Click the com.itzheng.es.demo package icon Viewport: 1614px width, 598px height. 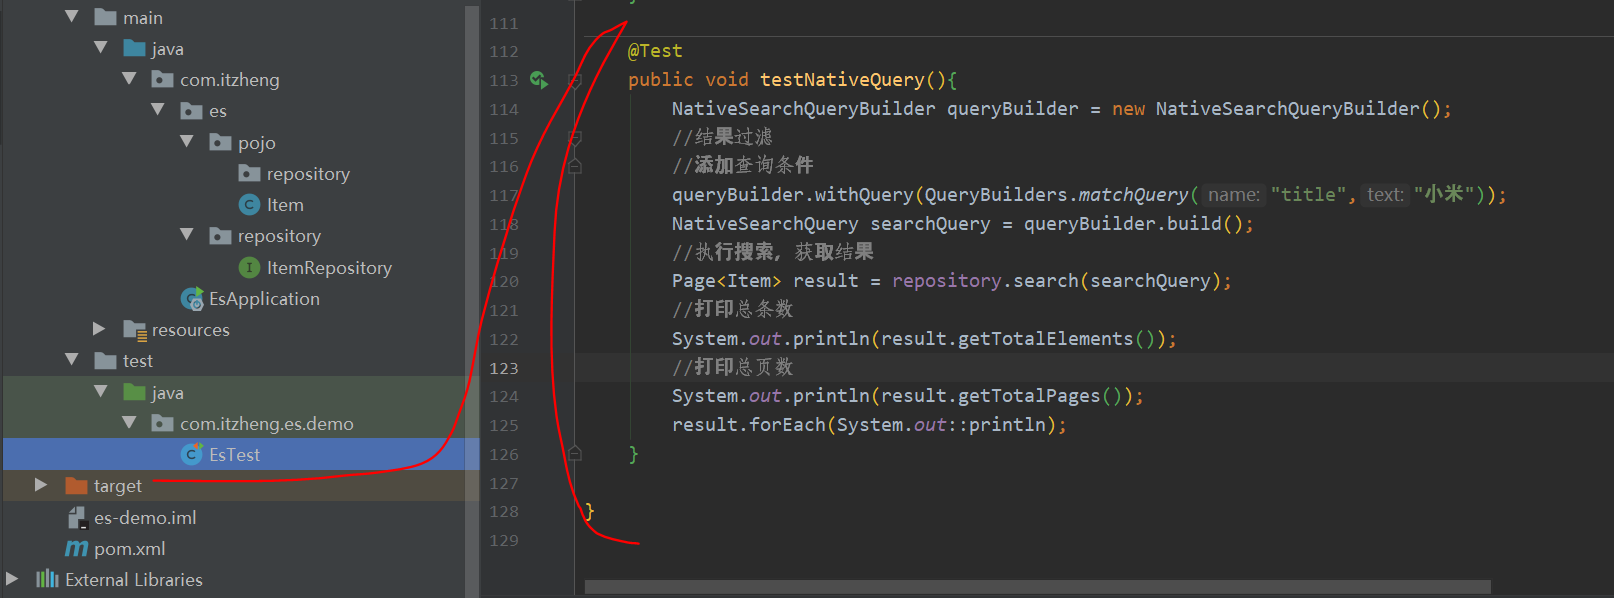(162, 423)
